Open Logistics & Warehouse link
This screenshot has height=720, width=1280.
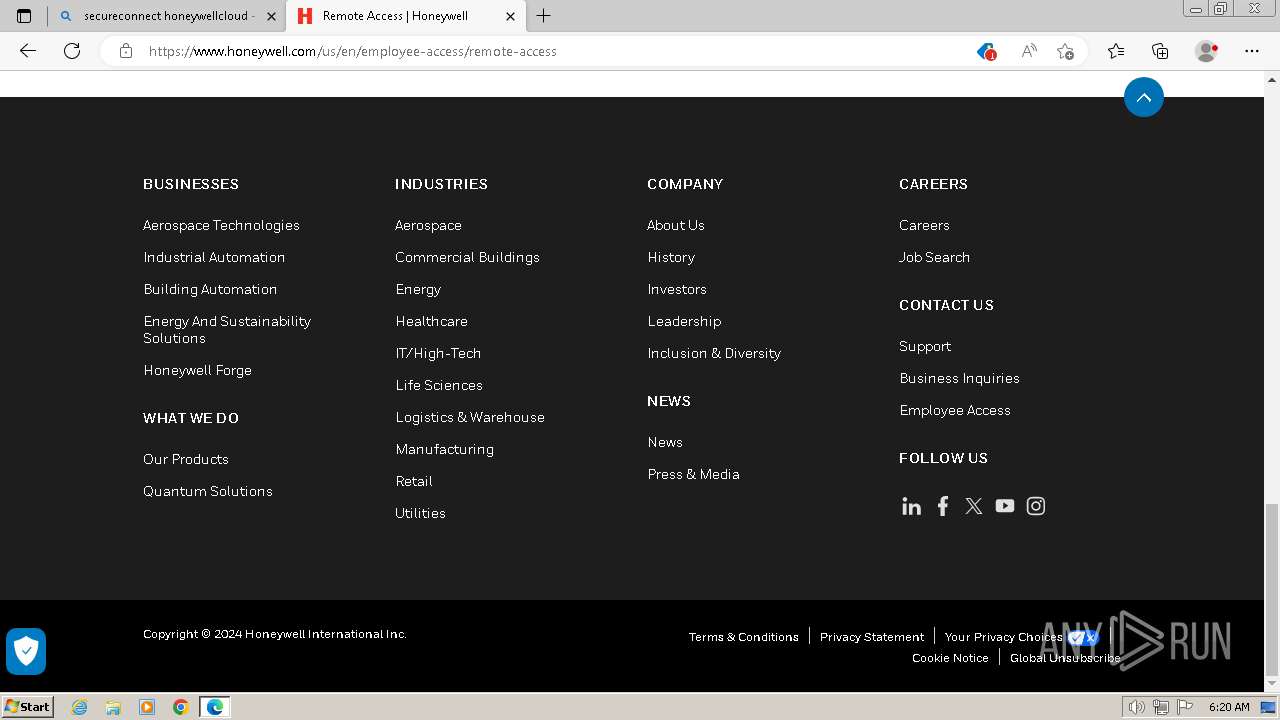click(470, 417)
